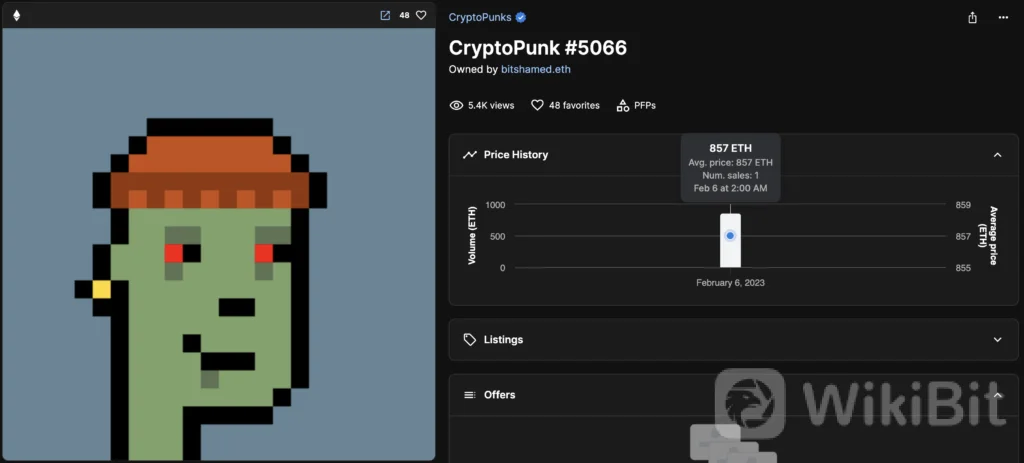Click the eye icon next to 5.4K views
Viewport: 1024px width, 463px height.
[x=456, y=105]
